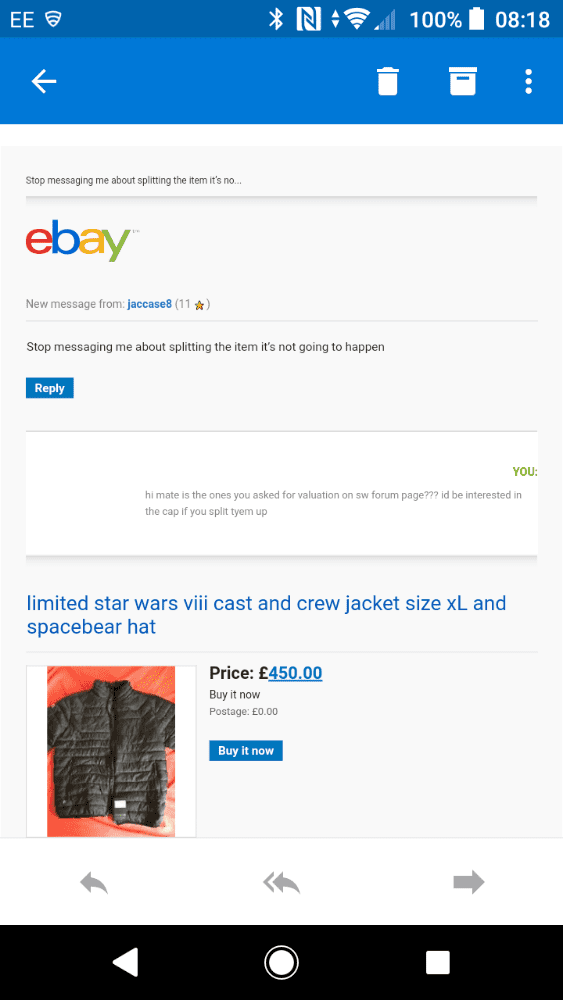The width and height of the screenshot is (563, 1000).
Task: Tap the quoted YOU message box
Action: 281,493
